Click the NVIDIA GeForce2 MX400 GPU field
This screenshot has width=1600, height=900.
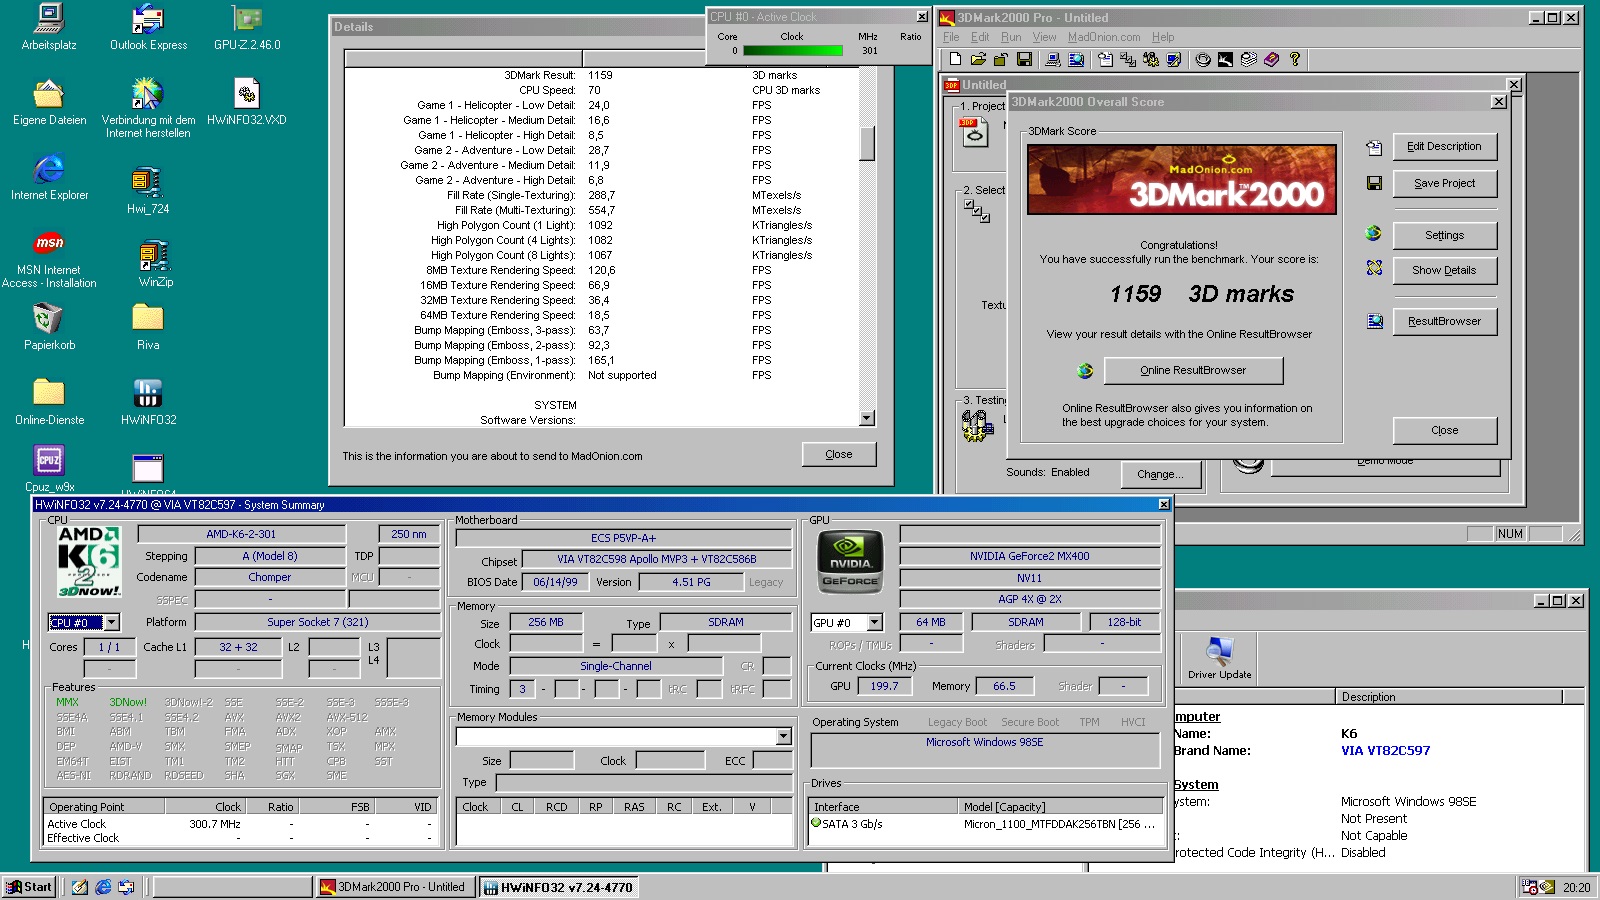point(1029,556)
